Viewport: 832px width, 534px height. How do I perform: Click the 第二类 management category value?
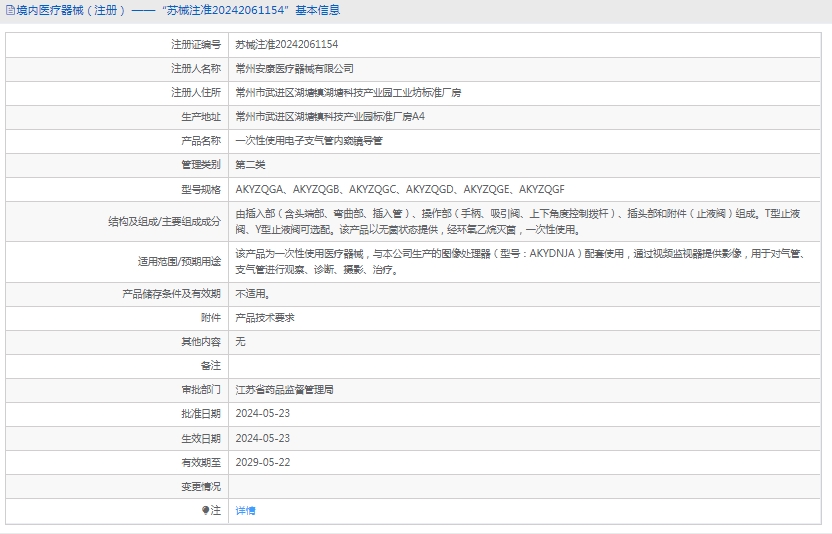(250, 165)
